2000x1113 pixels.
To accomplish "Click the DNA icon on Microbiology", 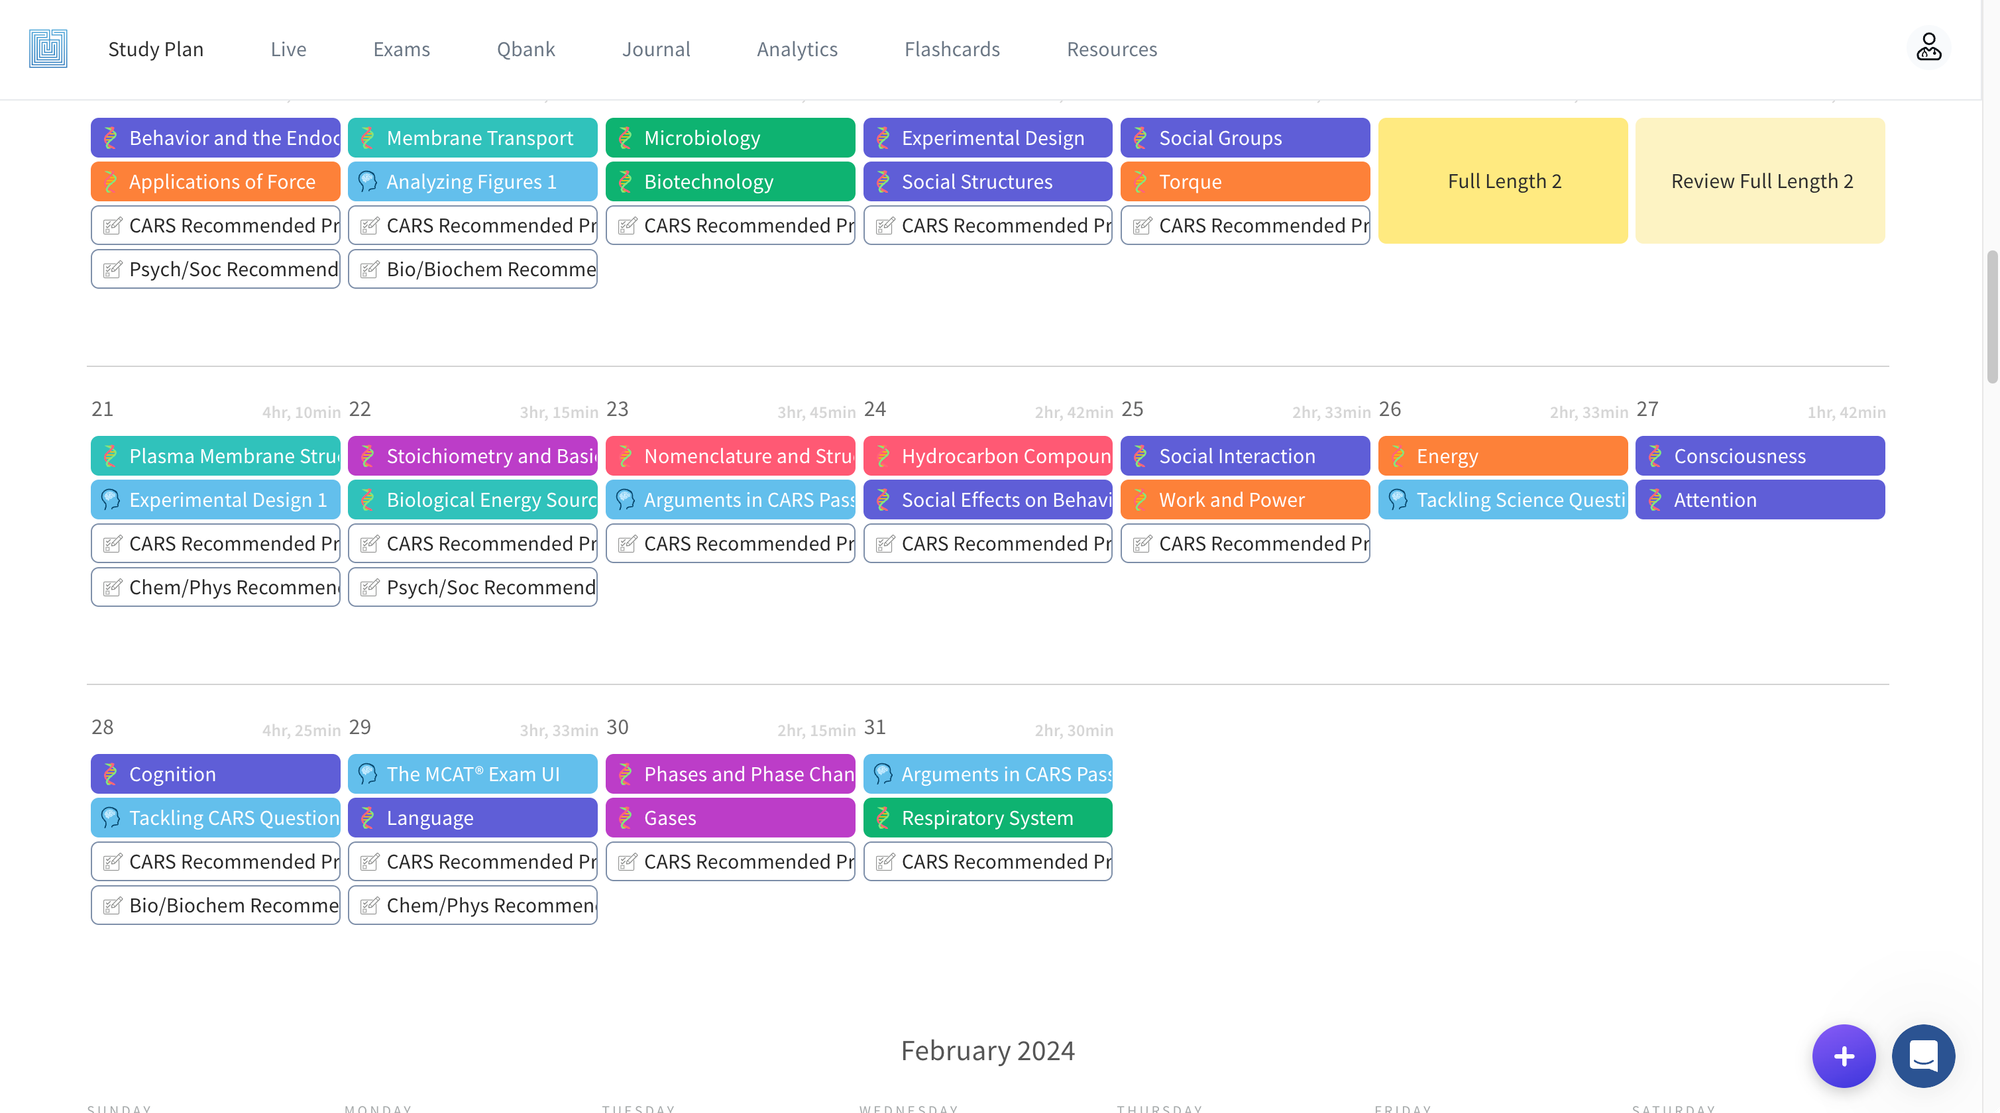I will (x=625, y=138).
